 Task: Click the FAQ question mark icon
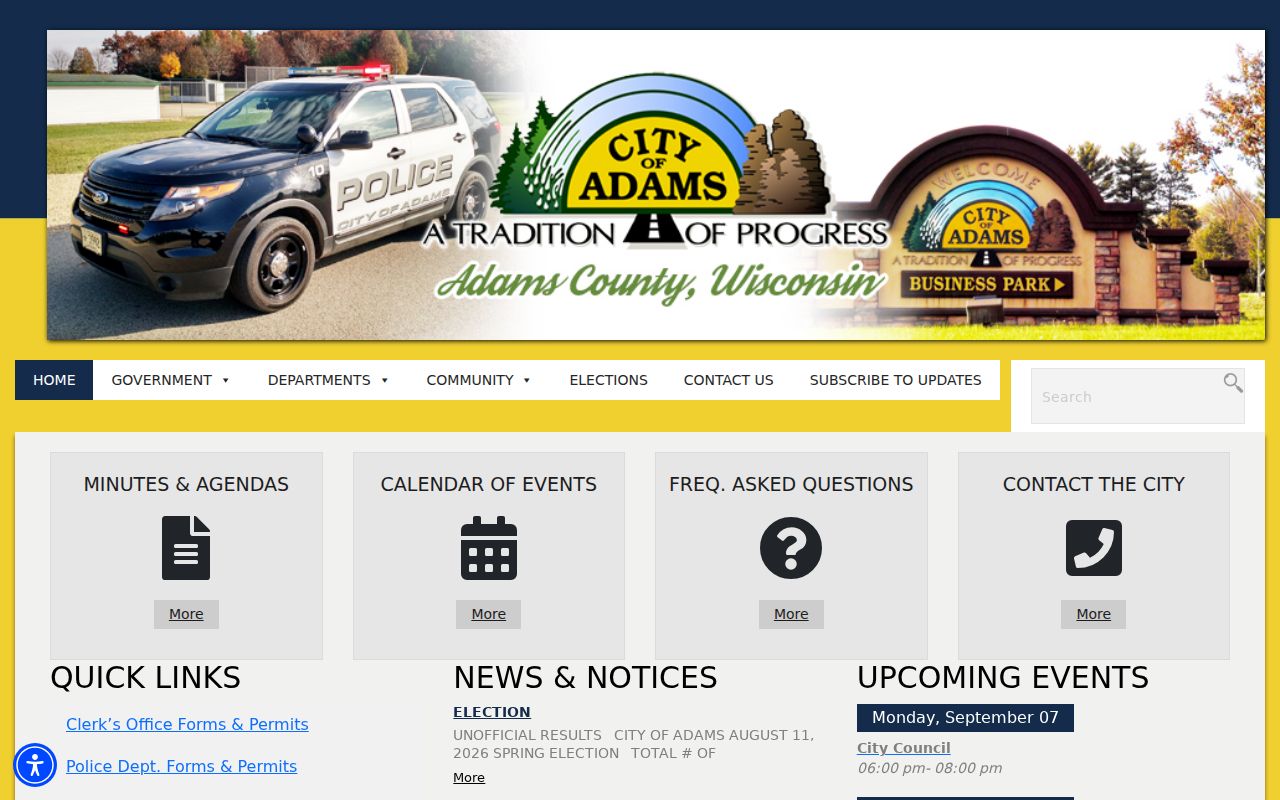[x=791, y=548]
